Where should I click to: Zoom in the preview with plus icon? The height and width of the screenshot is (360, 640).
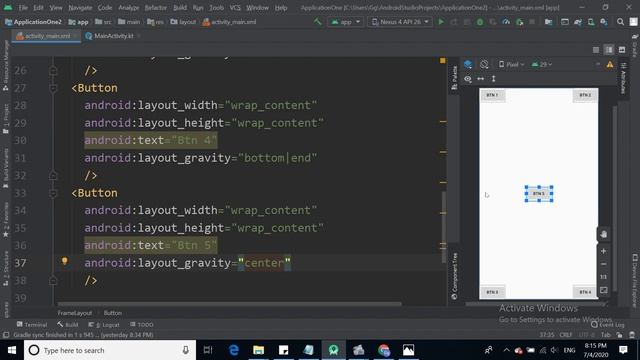point(604,251)
